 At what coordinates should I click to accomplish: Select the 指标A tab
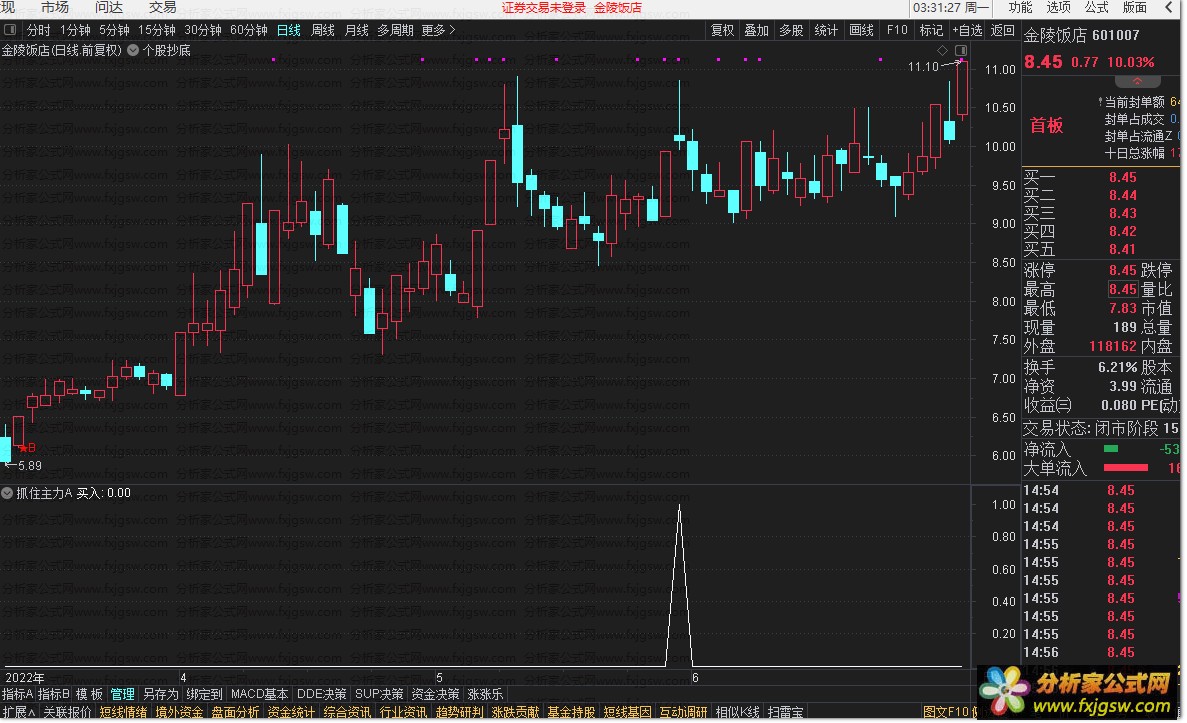(x=17, y=694)
